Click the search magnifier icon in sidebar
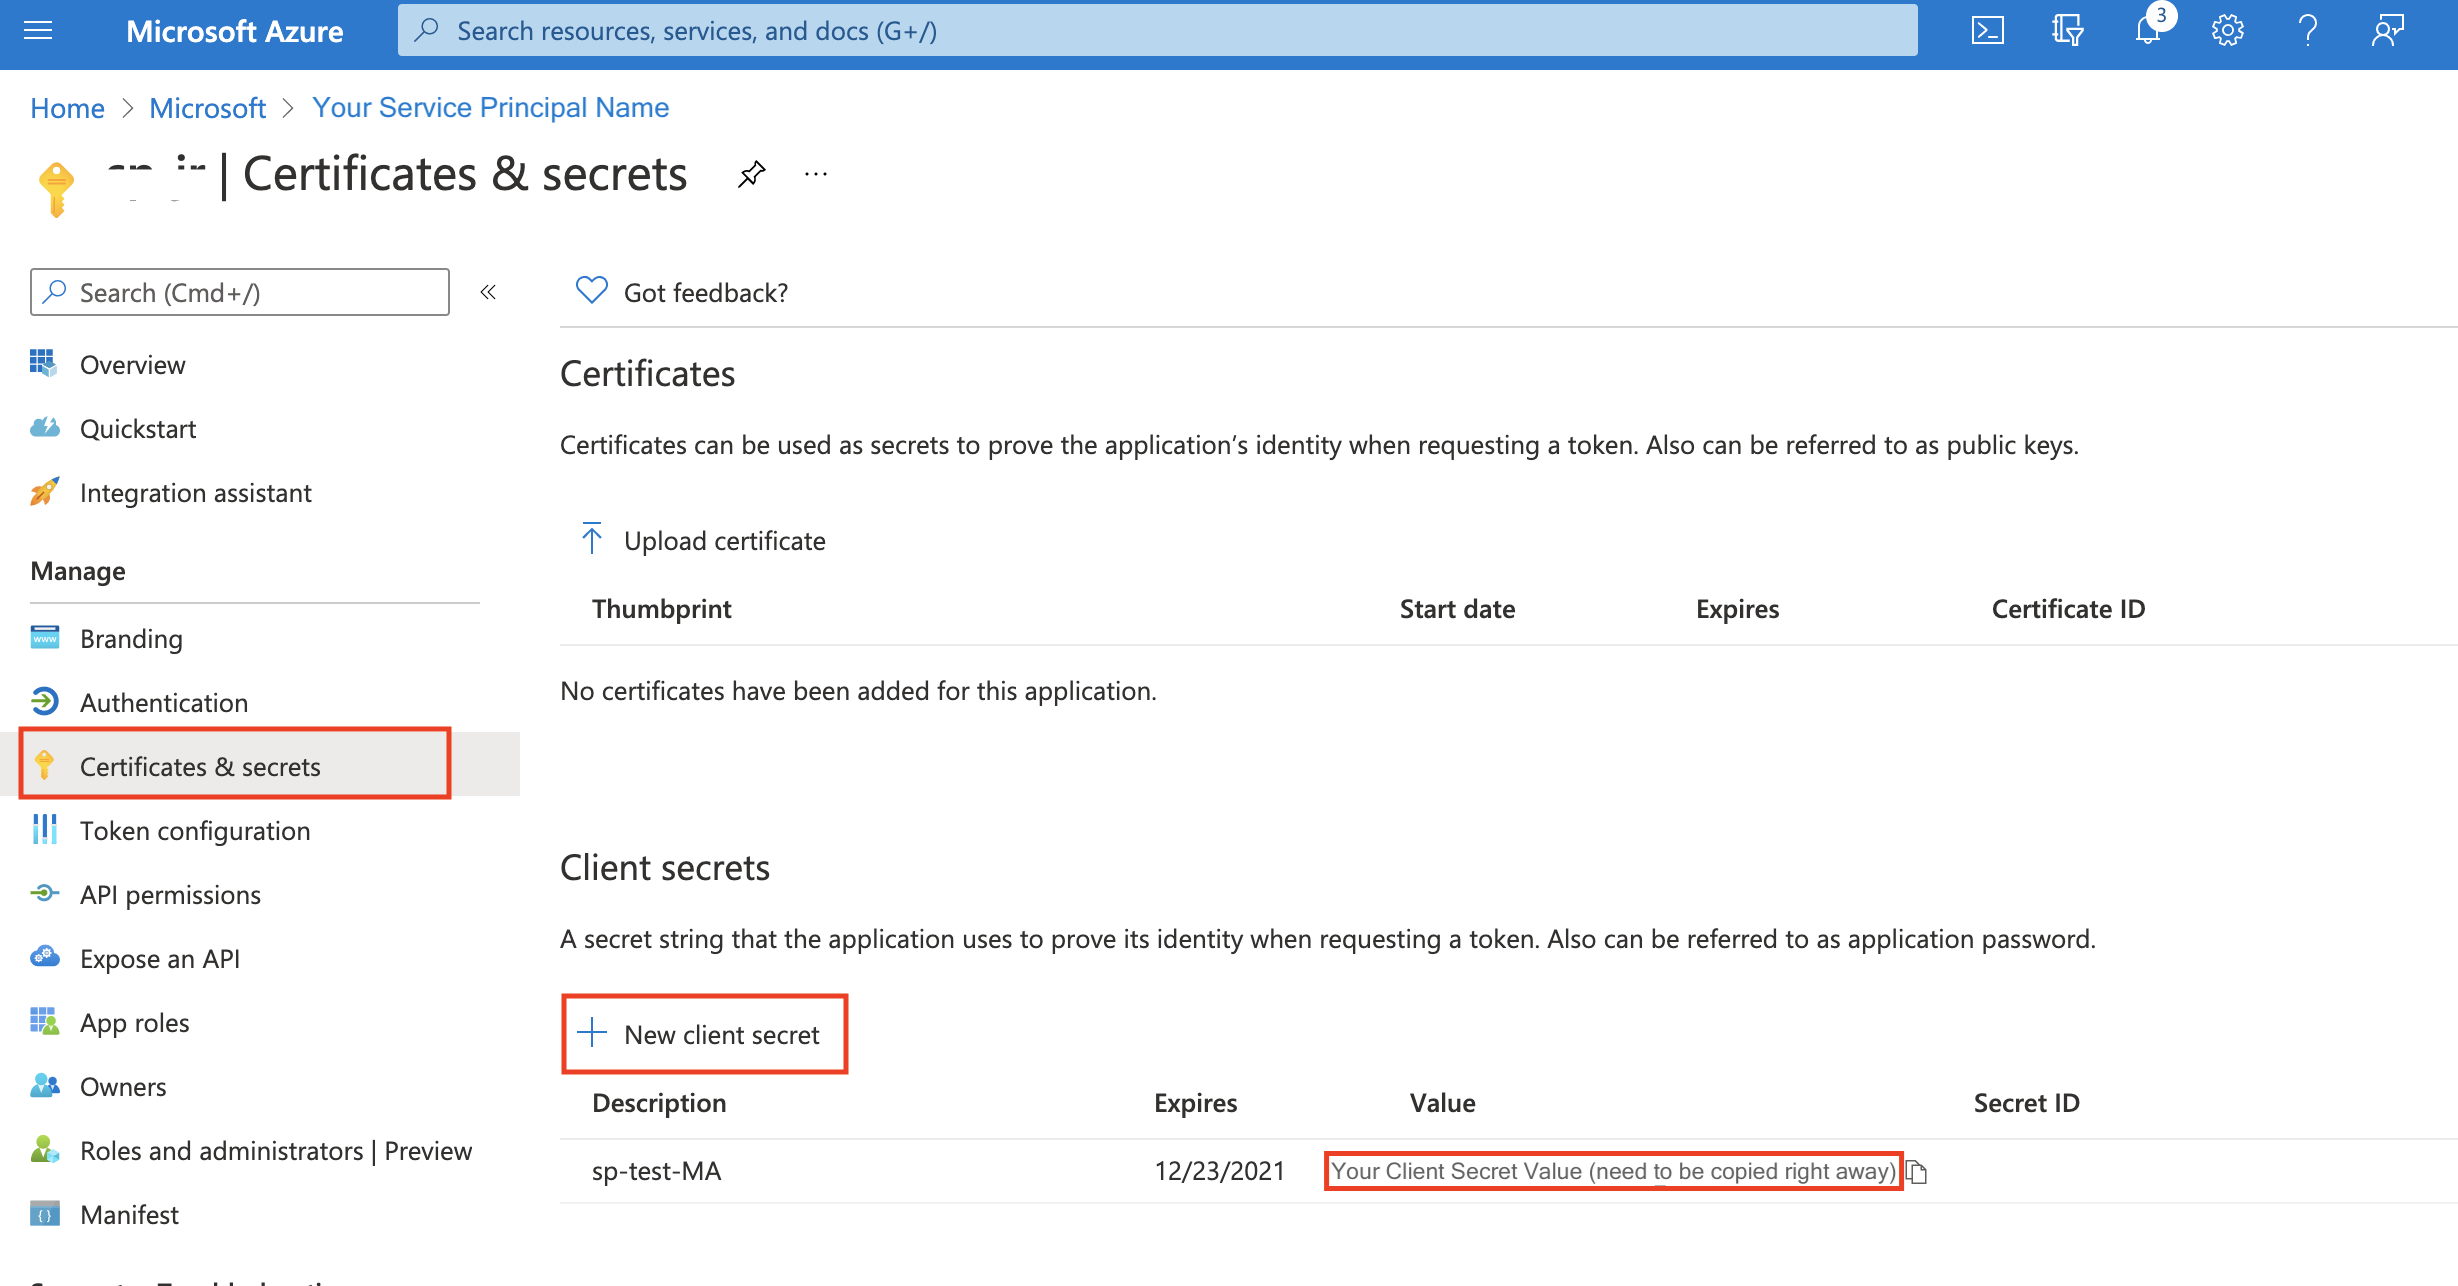Viewport: 2458px width, 1286px height. (55, 293)
